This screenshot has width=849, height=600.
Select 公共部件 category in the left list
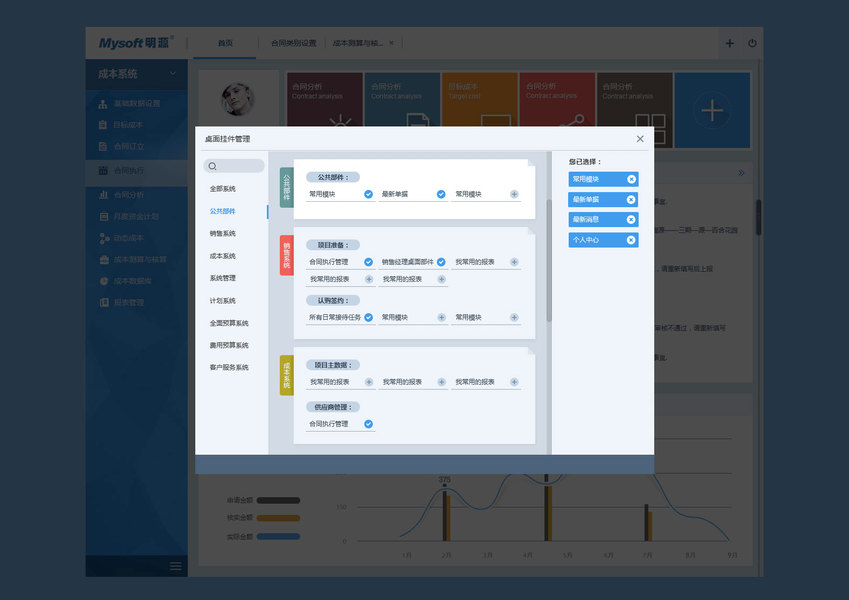[x=223, y=211]
